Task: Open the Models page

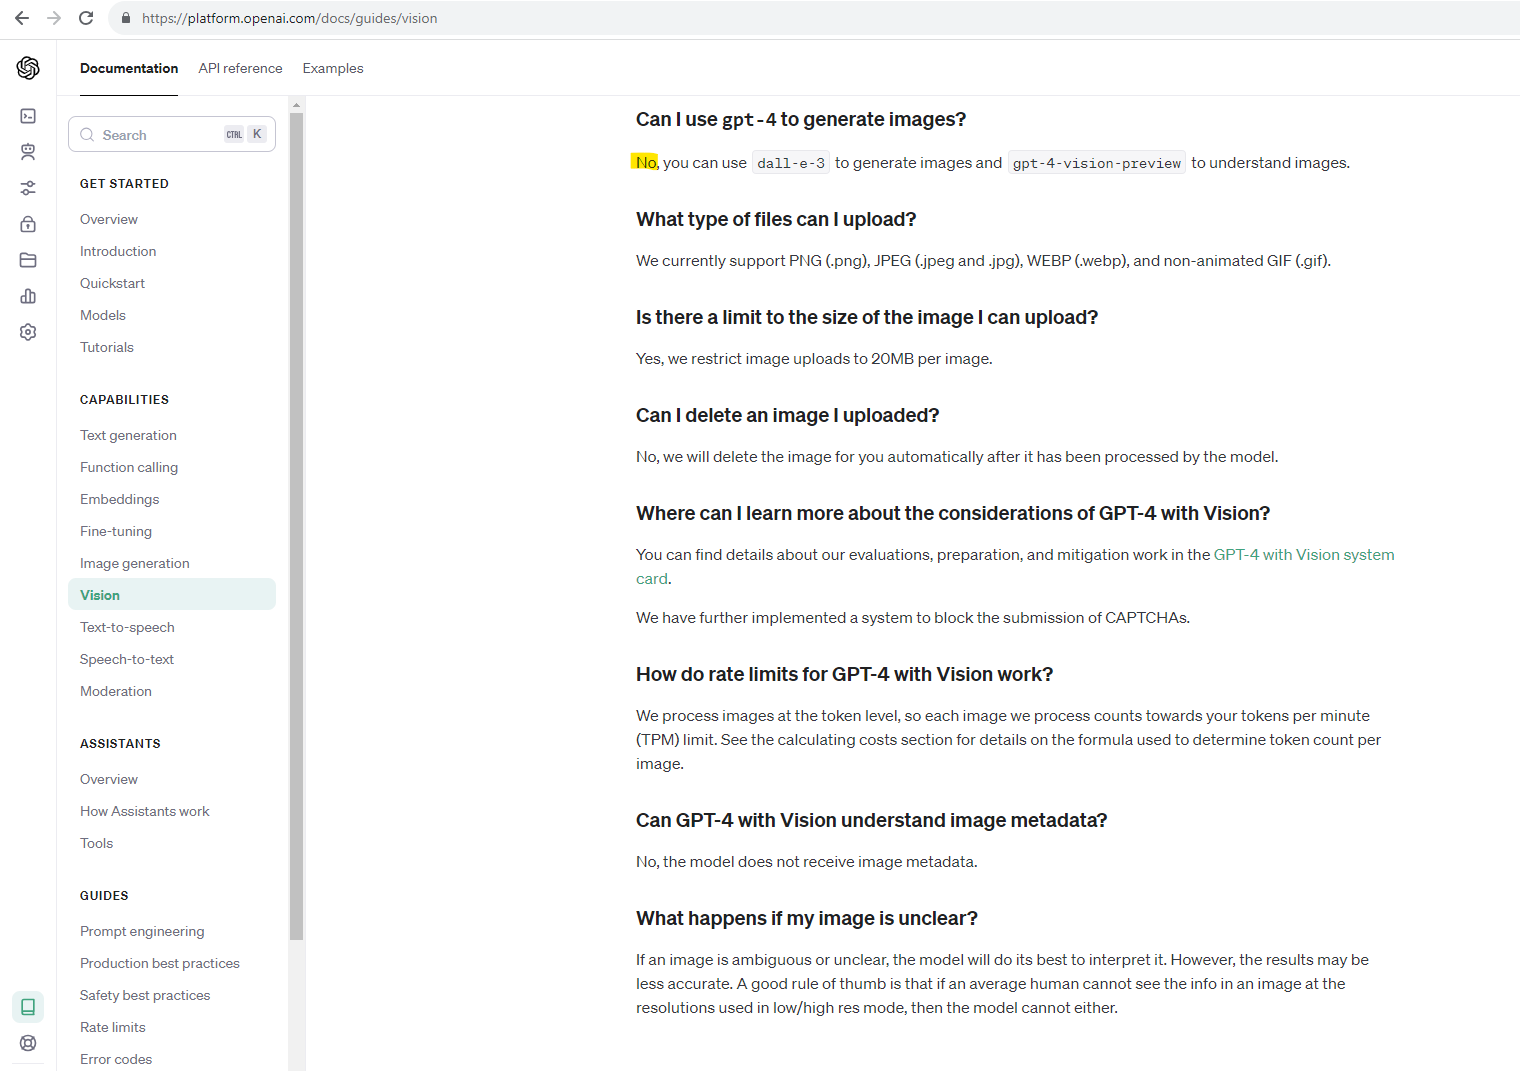Action: (103, 315)
